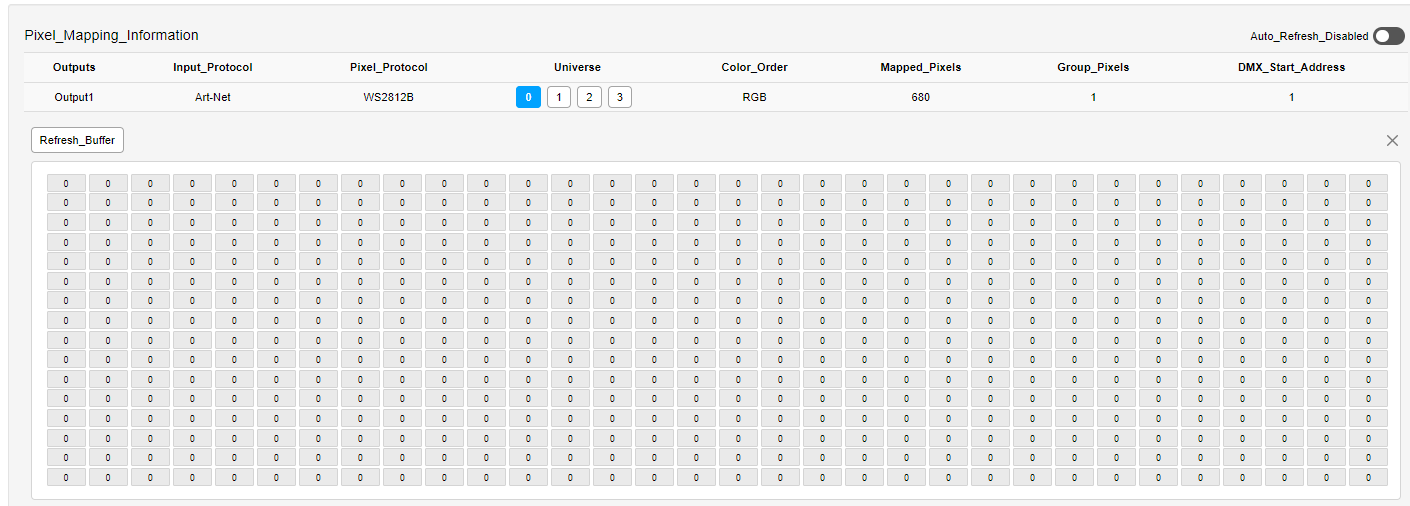Select Universe 3 button
This screenshot has width=1410, height=506.
click(x=620, y=97)
